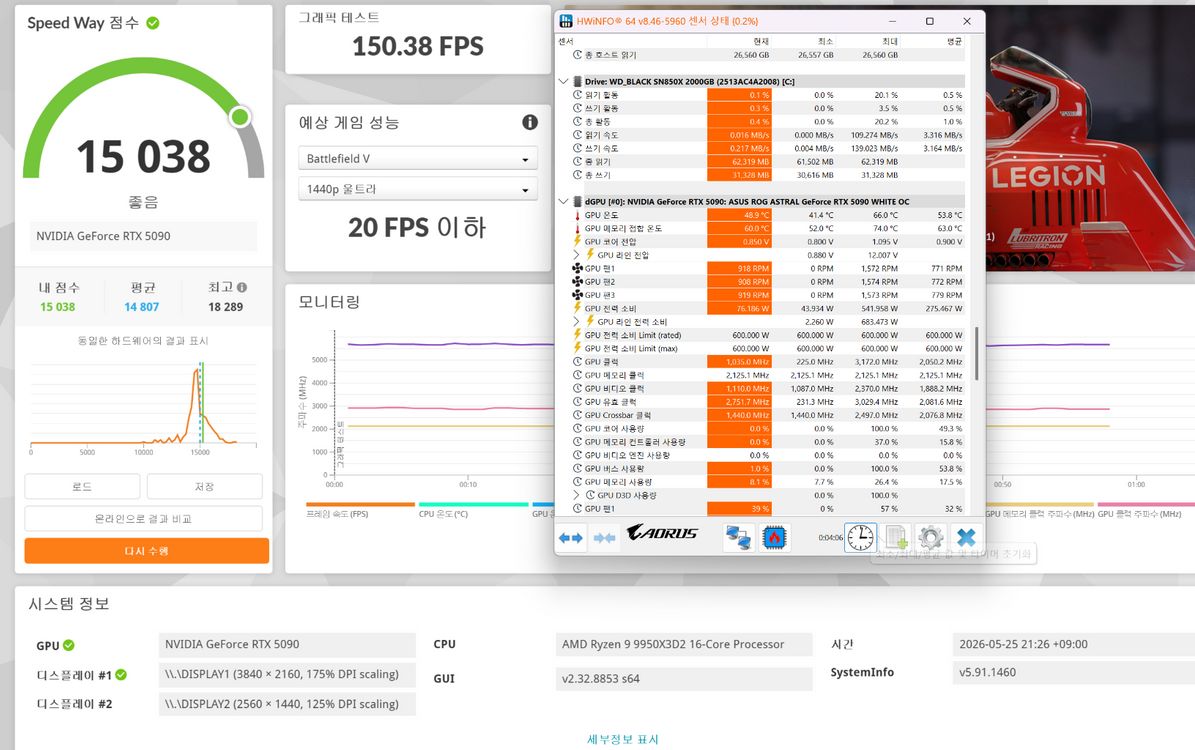Click score distribution histogram chart

143,404
